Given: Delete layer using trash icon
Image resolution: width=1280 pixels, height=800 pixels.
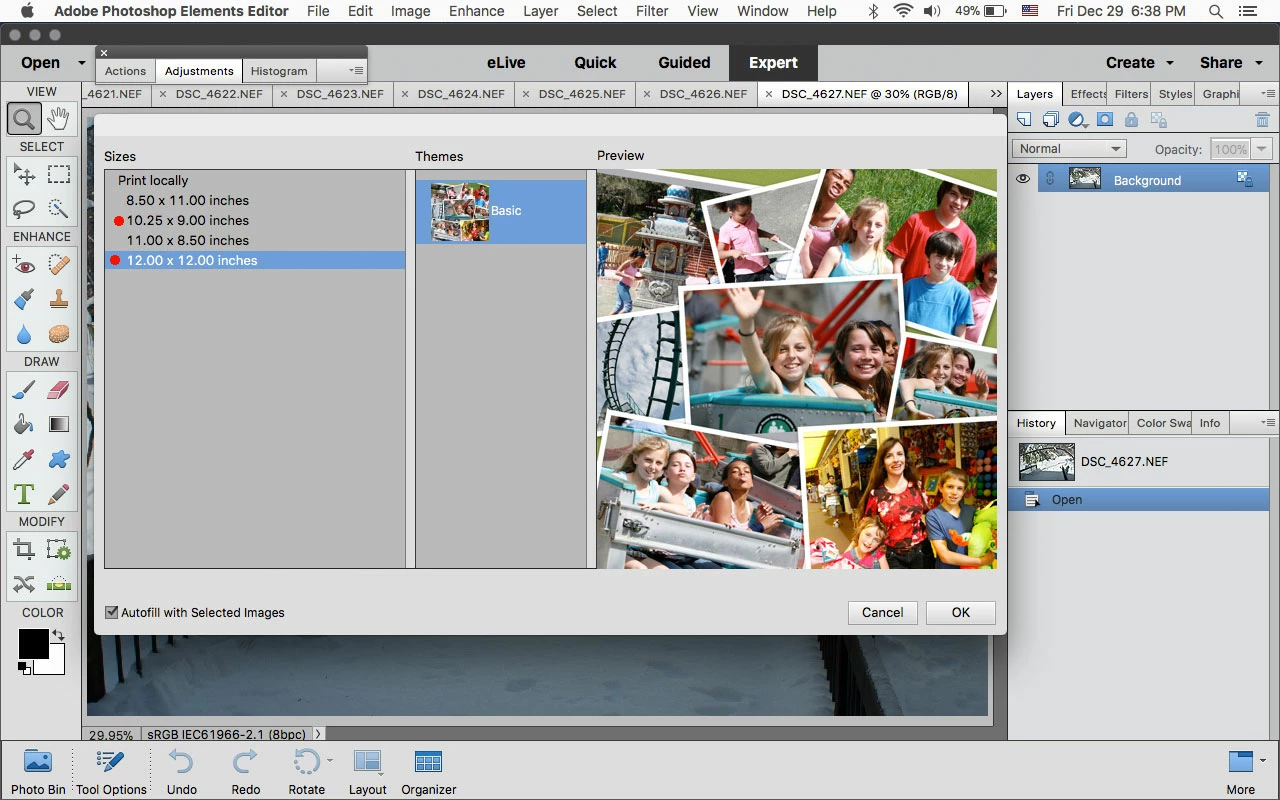Looking at the screenshot, I should 1262,120.
